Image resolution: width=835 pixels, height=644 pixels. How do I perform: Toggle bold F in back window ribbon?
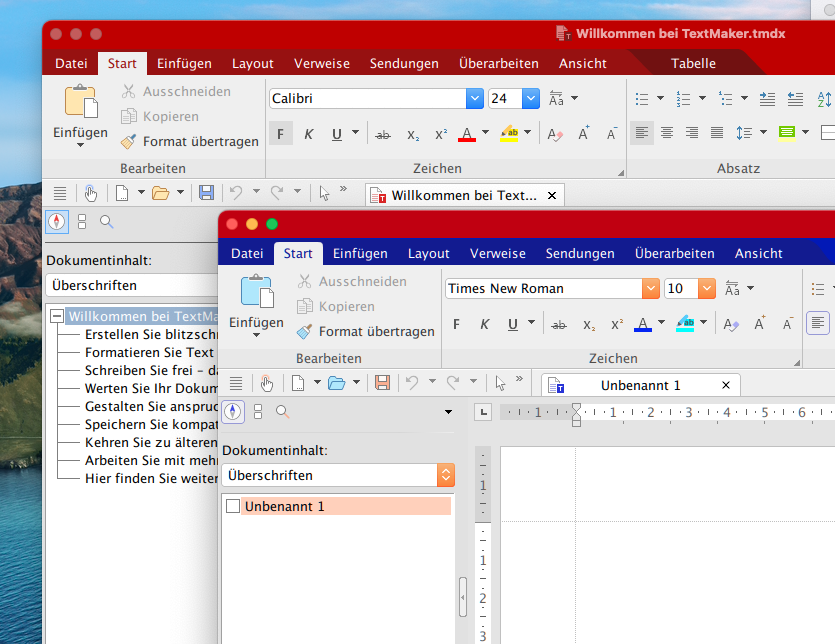[x=280, y=134]
